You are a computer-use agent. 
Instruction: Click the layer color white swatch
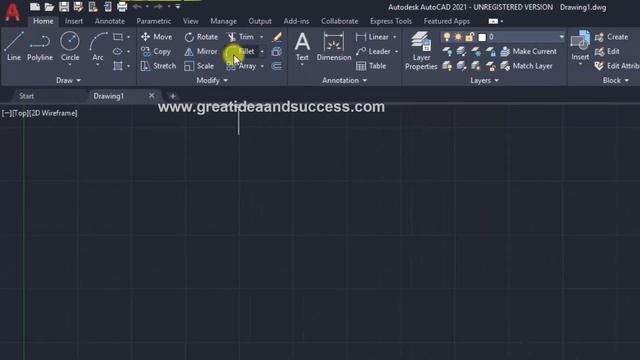(482, 37)
